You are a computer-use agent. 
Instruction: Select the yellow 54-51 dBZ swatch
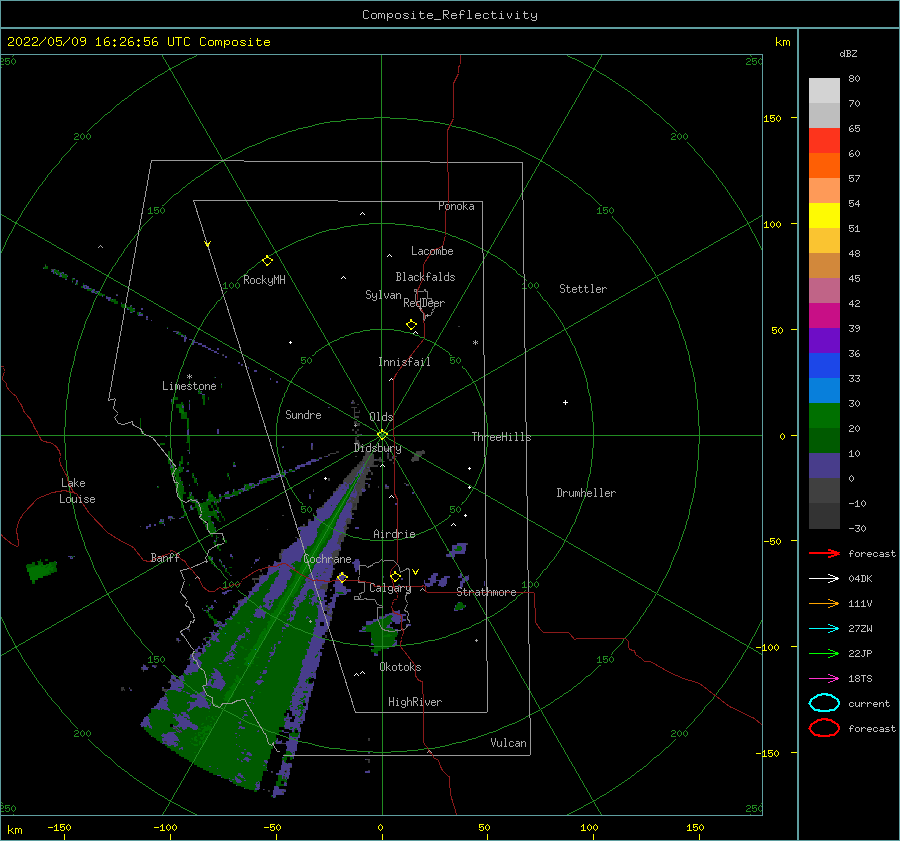pyautogui.click(x=824, y=216)
